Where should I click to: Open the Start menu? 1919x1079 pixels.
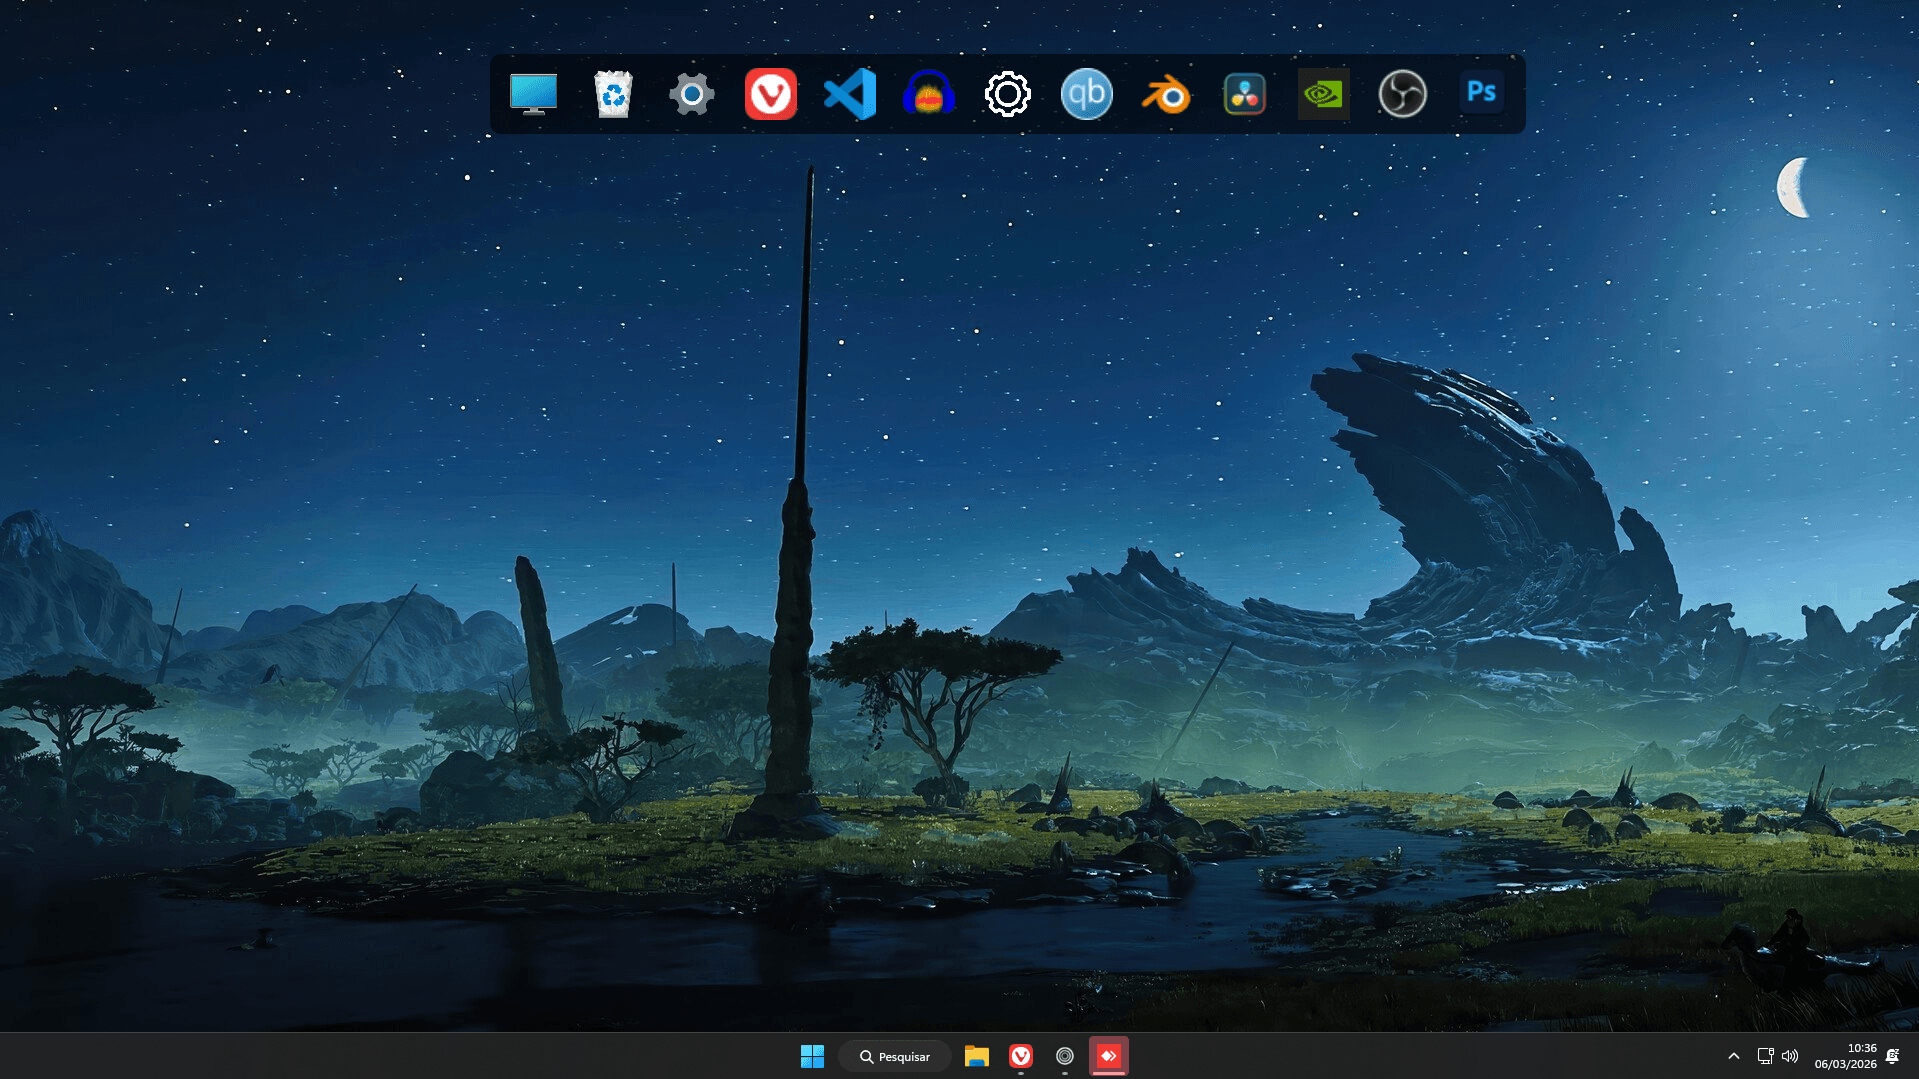point(812,1056)
